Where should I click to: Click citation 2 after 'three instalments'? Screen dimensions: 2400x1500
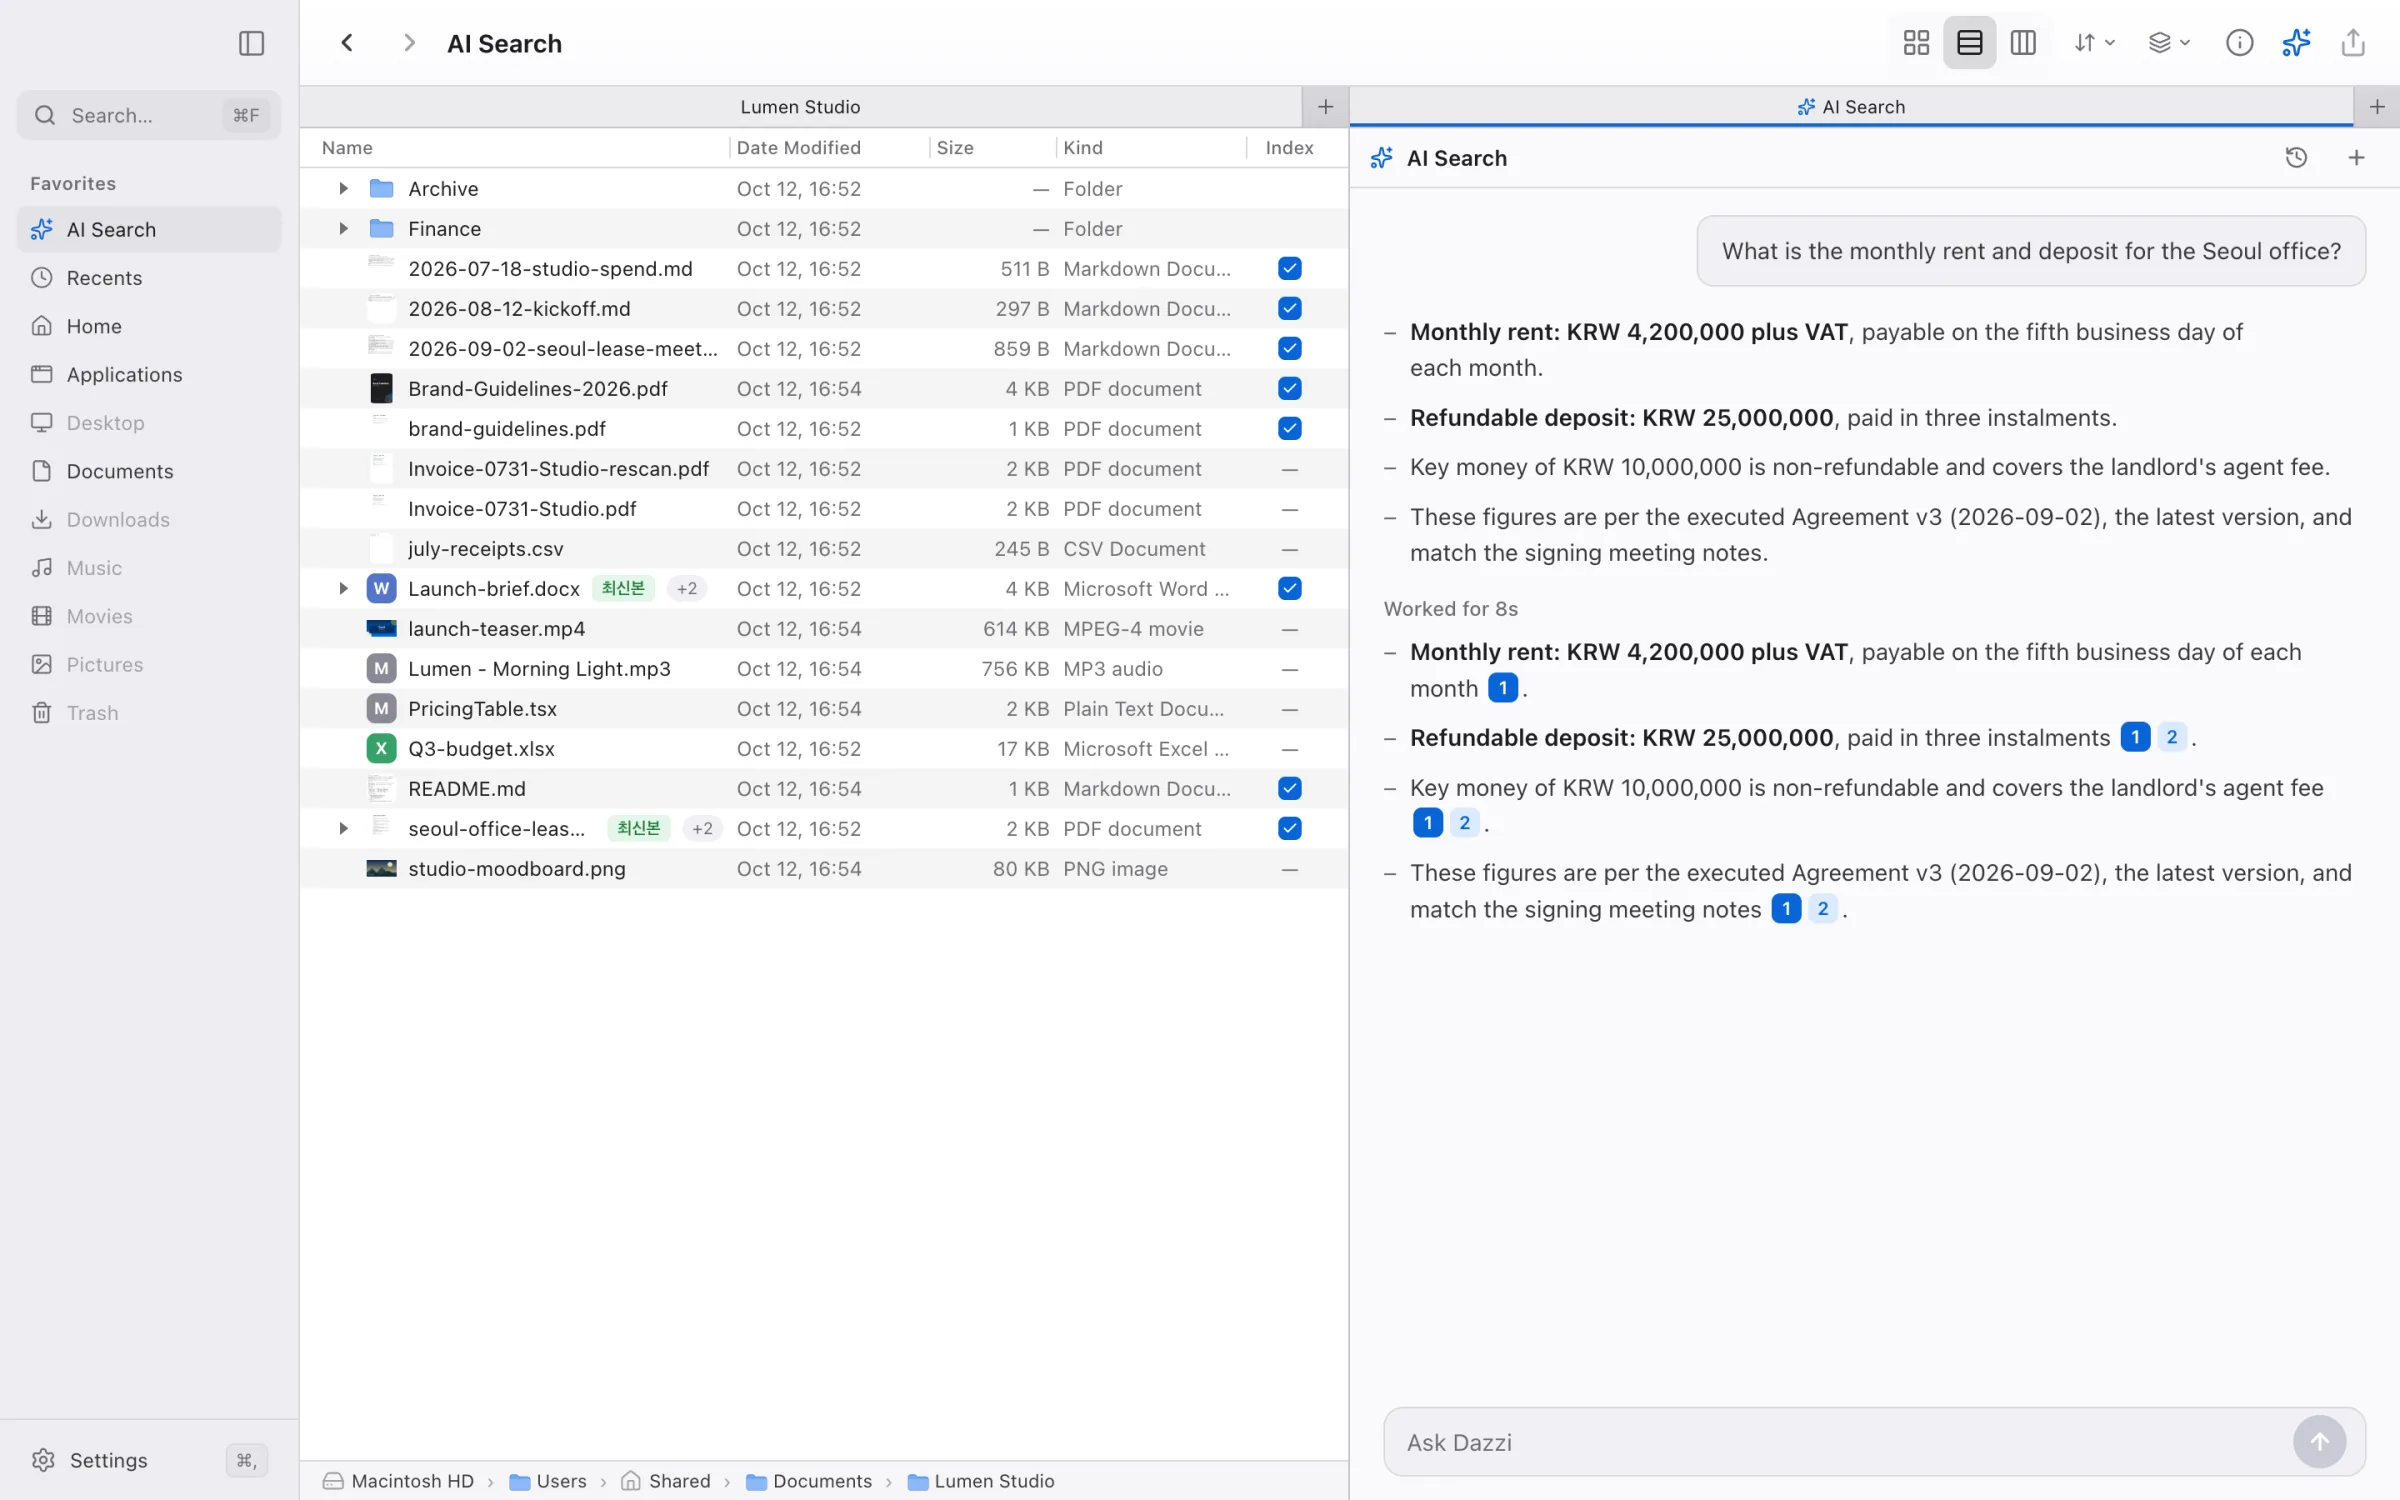(x=2171, y=737)
